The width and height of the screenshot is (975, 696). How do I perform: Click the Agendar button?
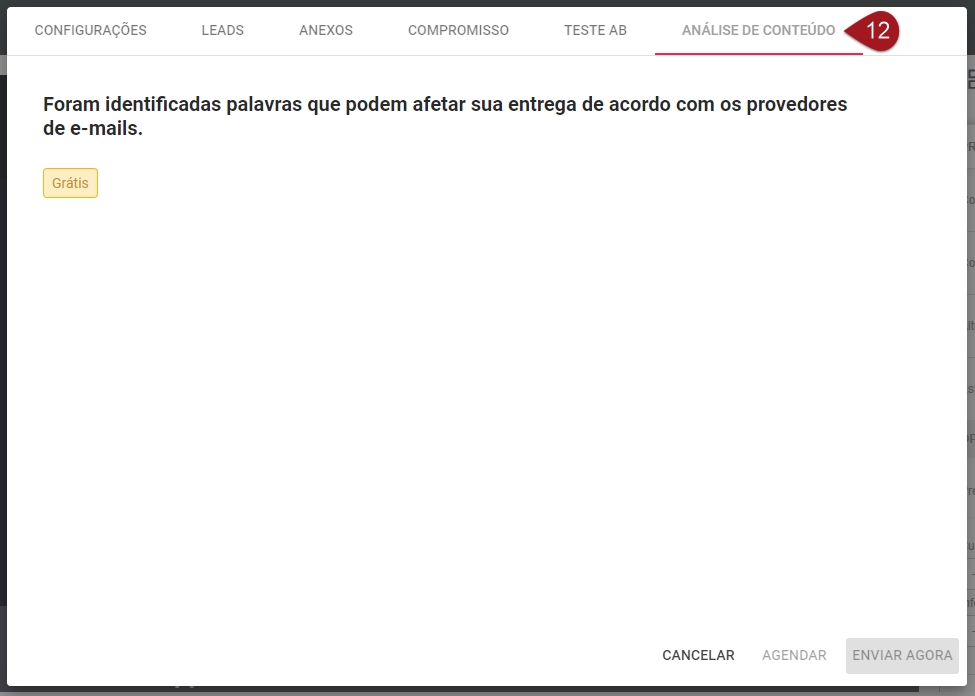pyautogui.click(x=794, y=655)
